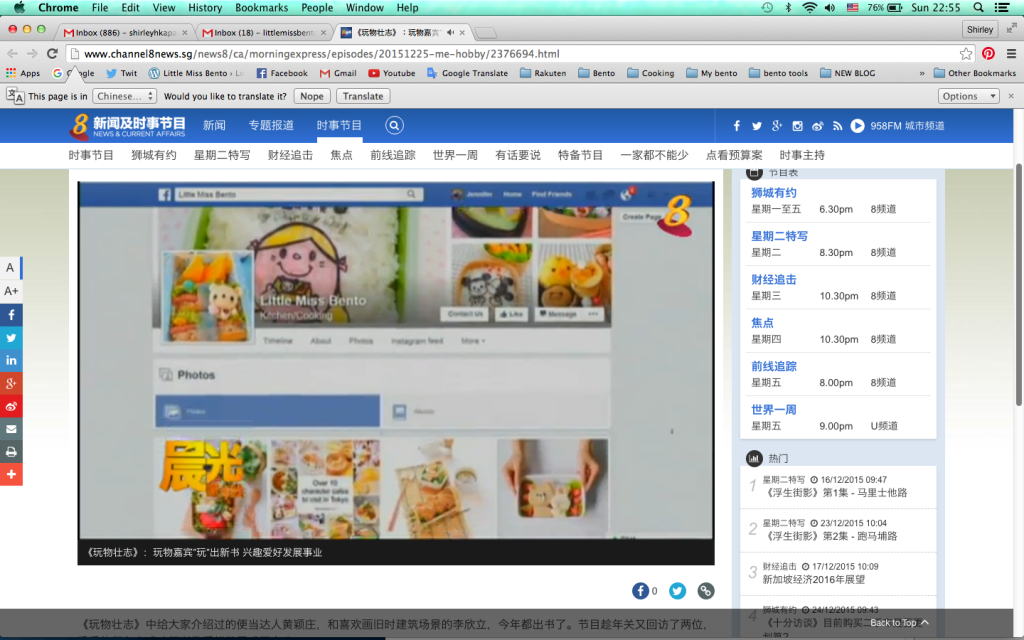Open Weibo header icon
Image resolution: width=1024 pixels, height=640 pixels.
pos(818,126)
